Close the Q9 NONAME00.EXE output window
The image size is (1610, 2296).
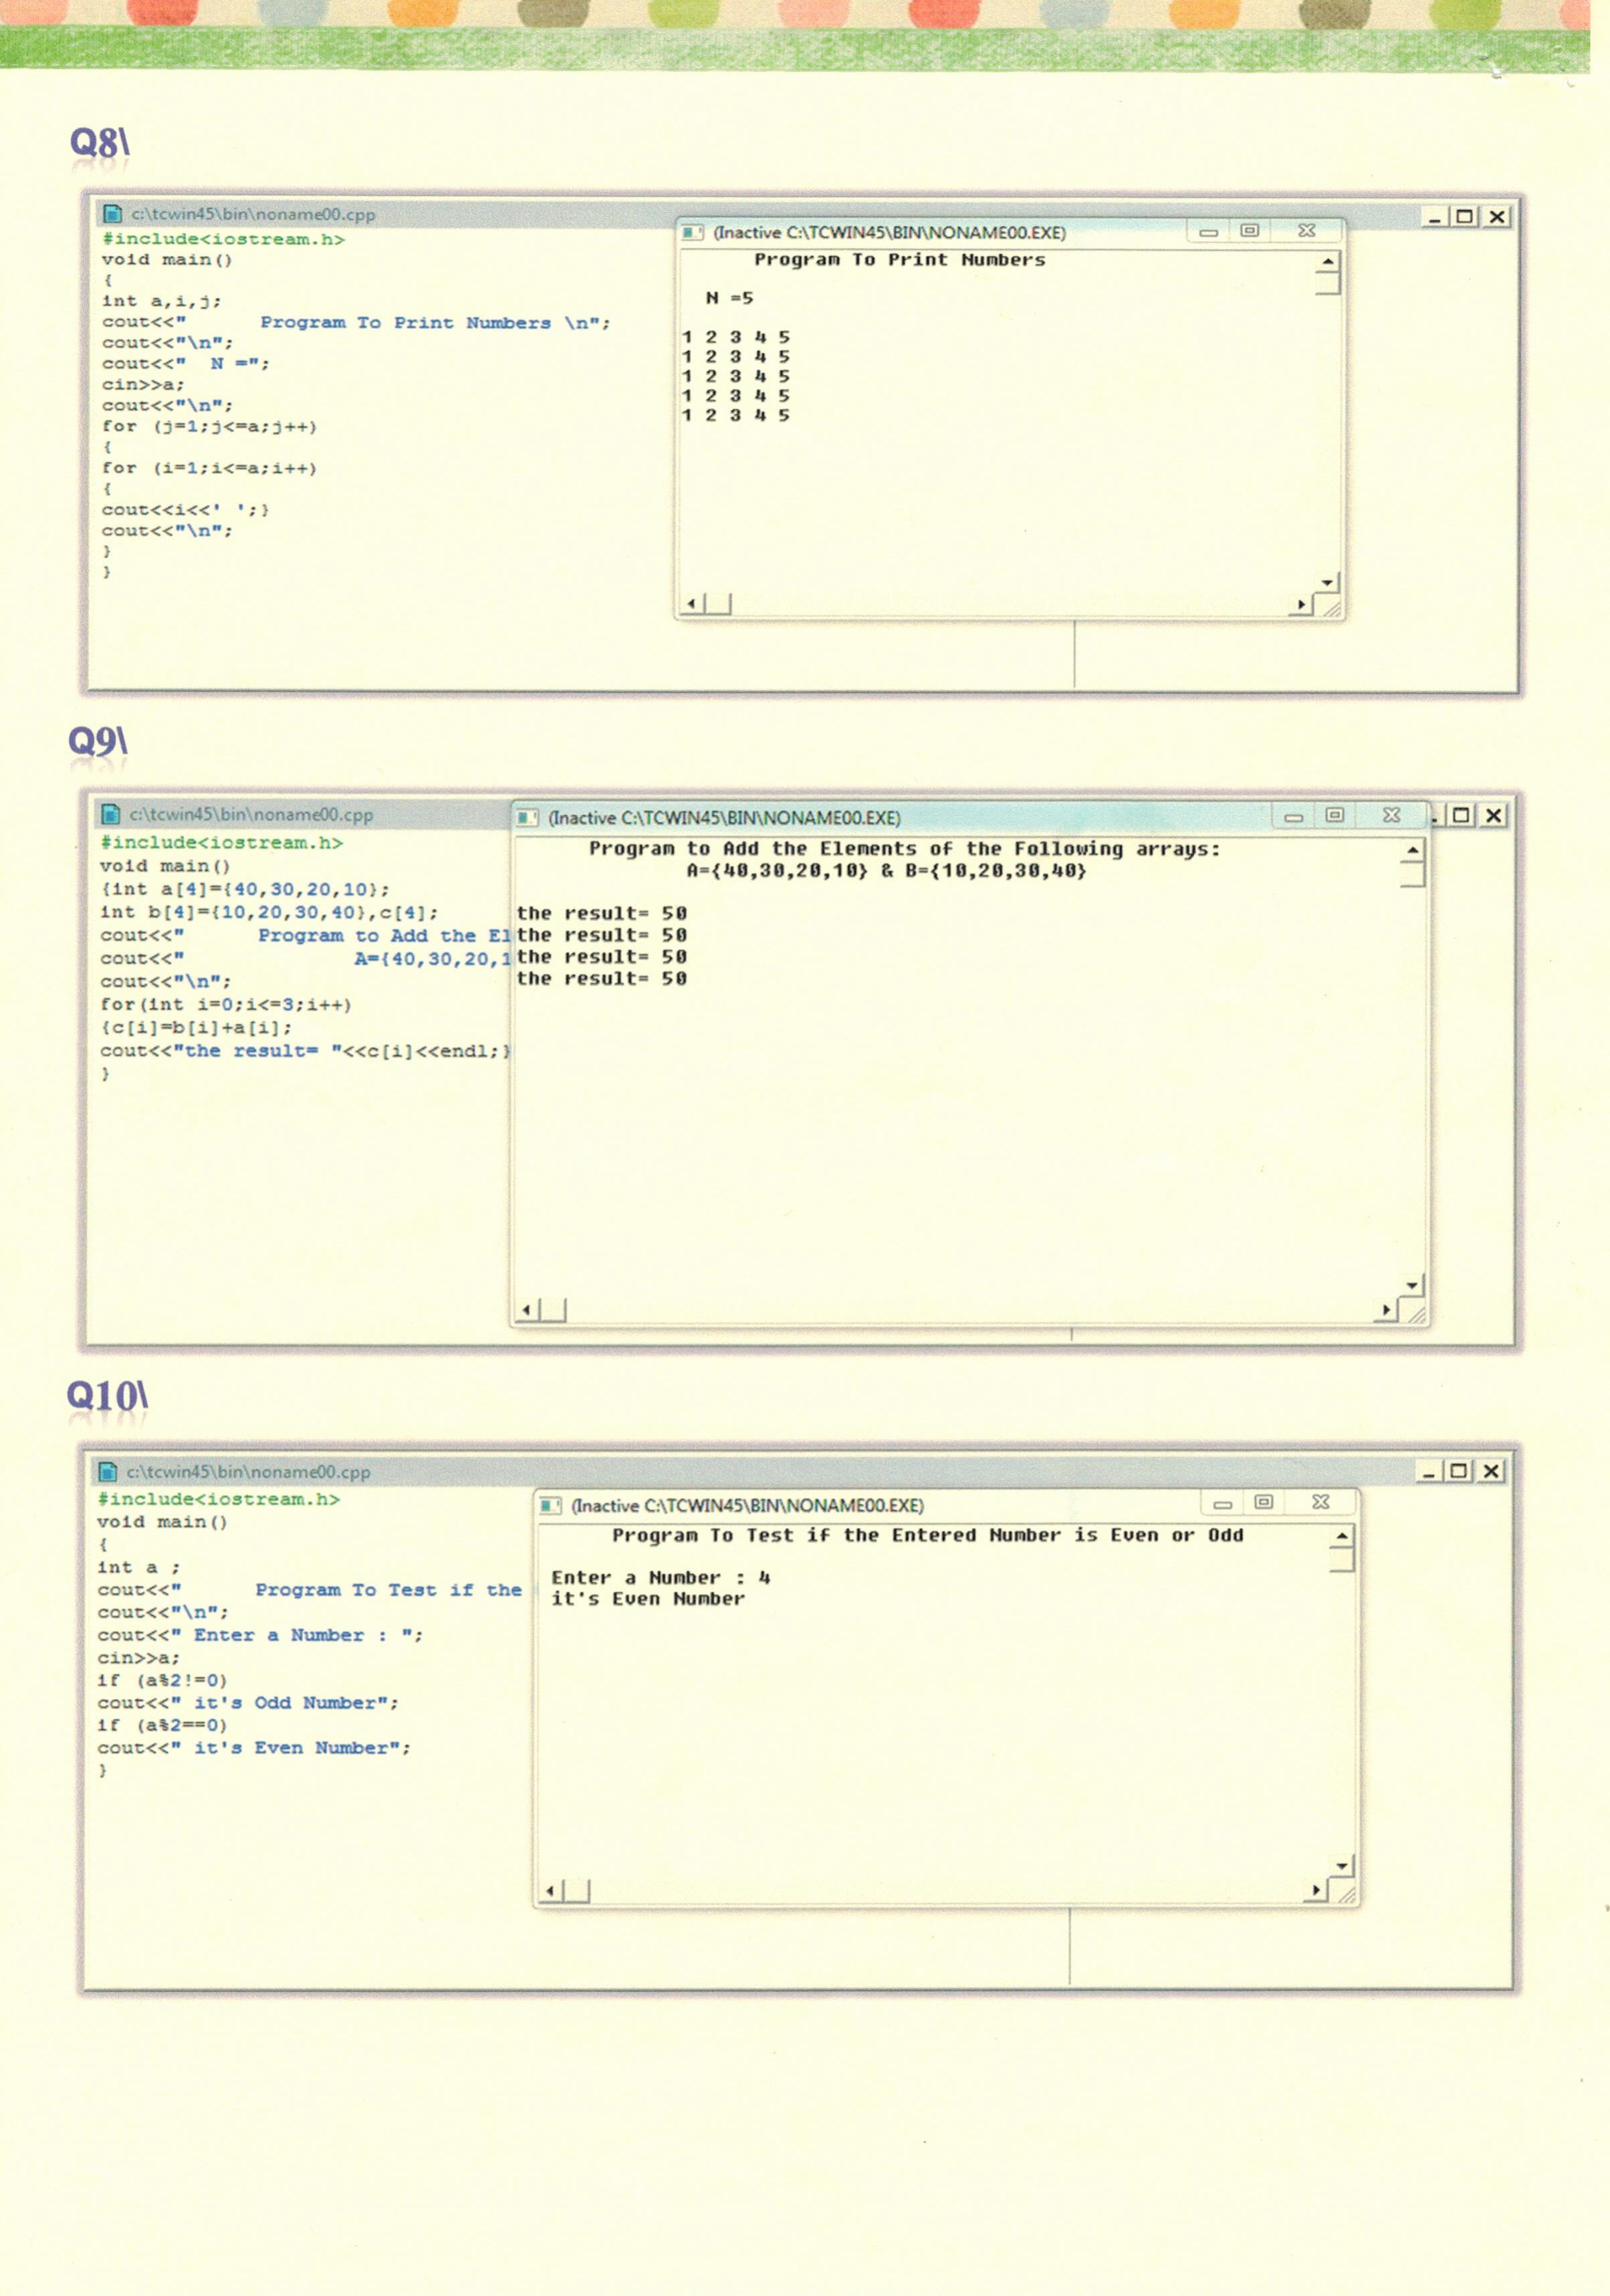(1392, 816)
